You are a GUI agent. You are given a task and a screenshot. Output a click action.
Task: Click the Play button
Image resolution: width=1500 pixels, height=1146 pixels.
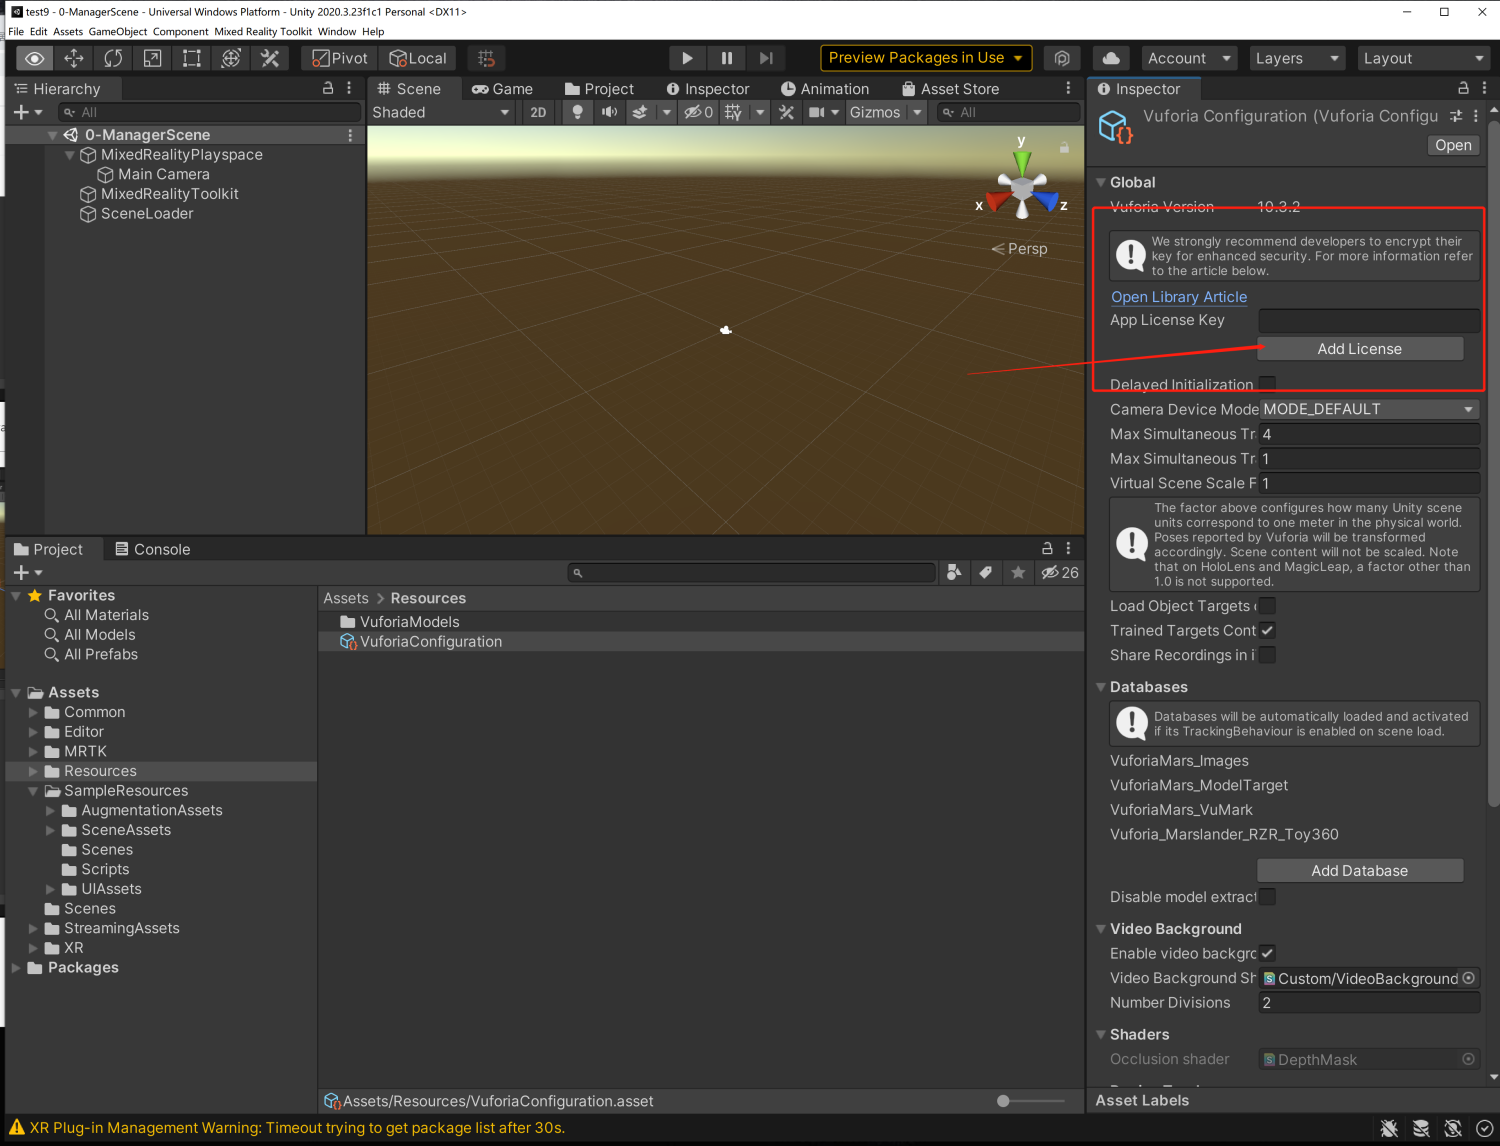point(686,58)
